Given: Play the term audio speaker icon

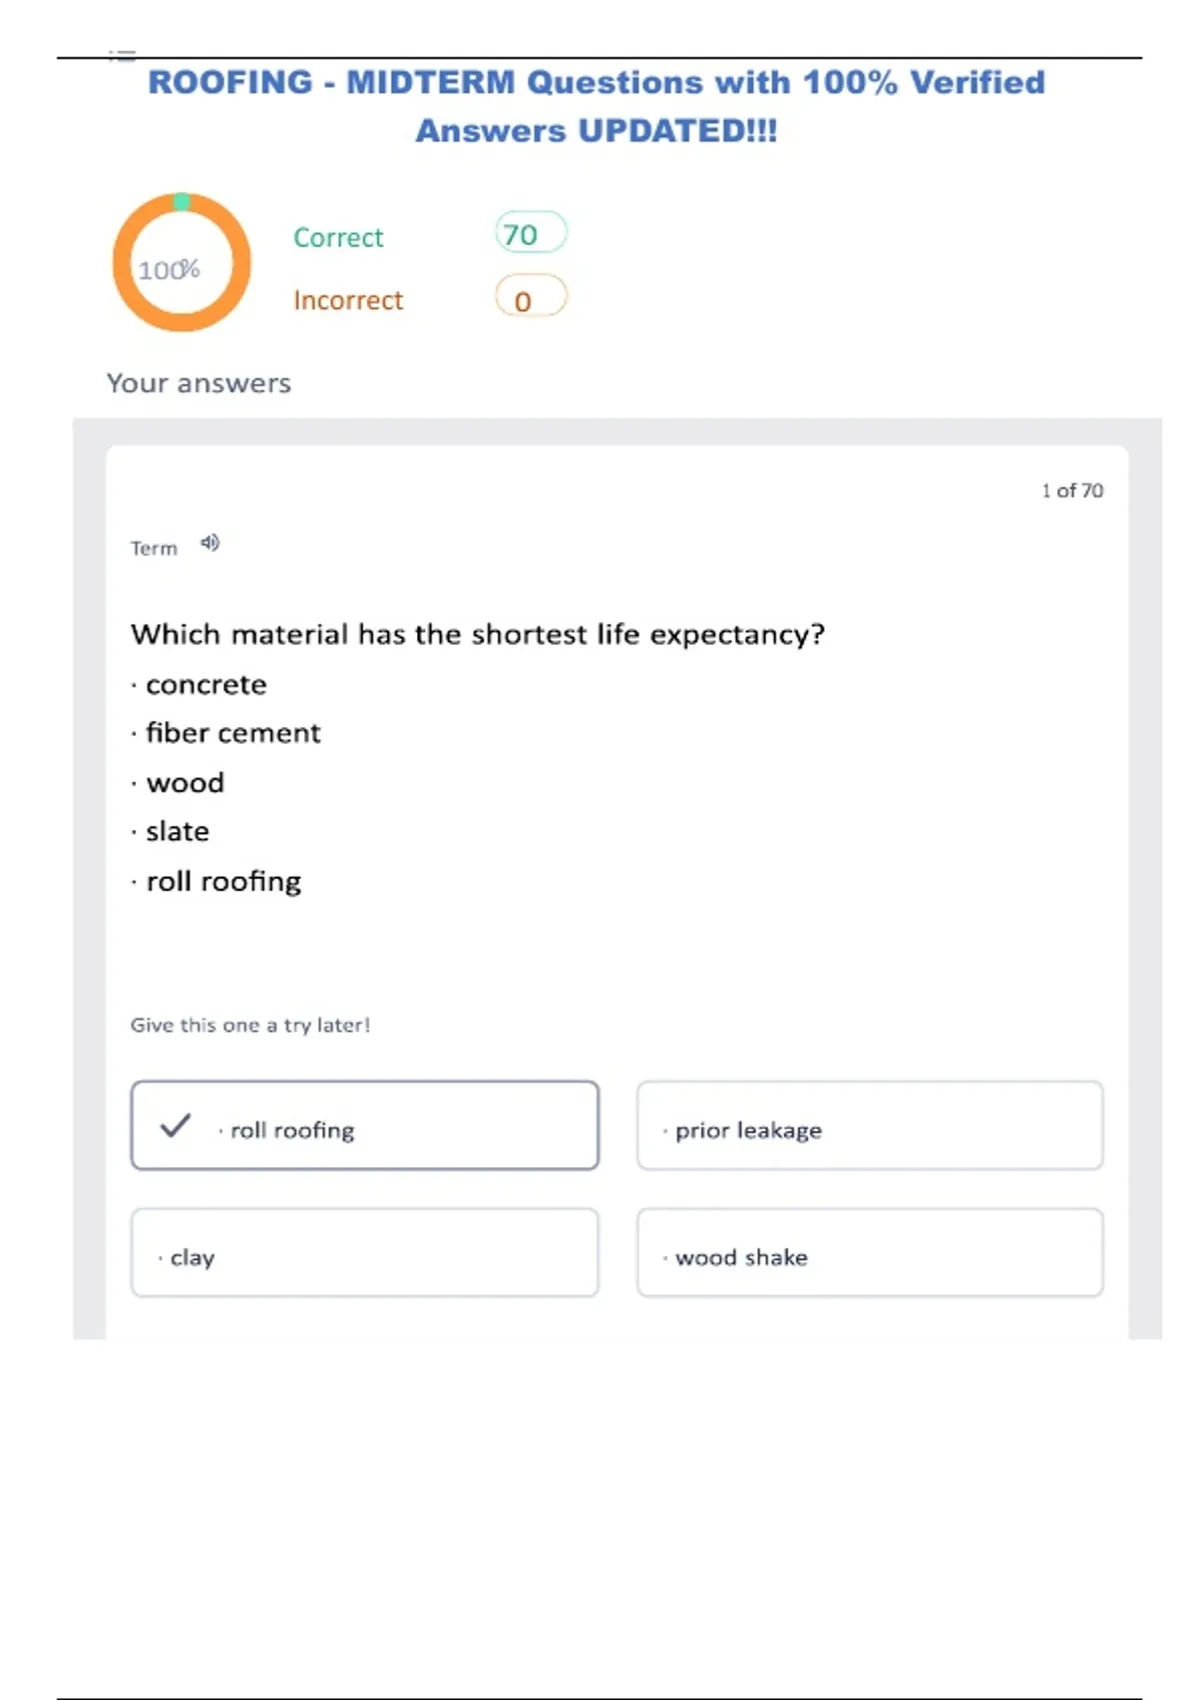Looking at the screenshot, I should 209,543.
